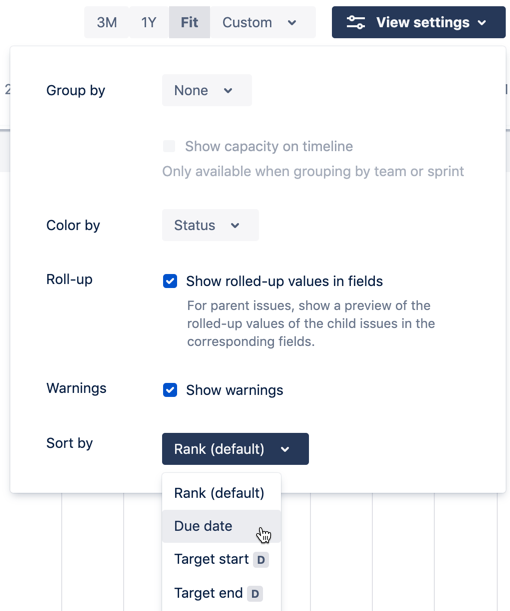510x611 pixels.
Task: Pick Target end in sort menu
Action: click(221, 593)
